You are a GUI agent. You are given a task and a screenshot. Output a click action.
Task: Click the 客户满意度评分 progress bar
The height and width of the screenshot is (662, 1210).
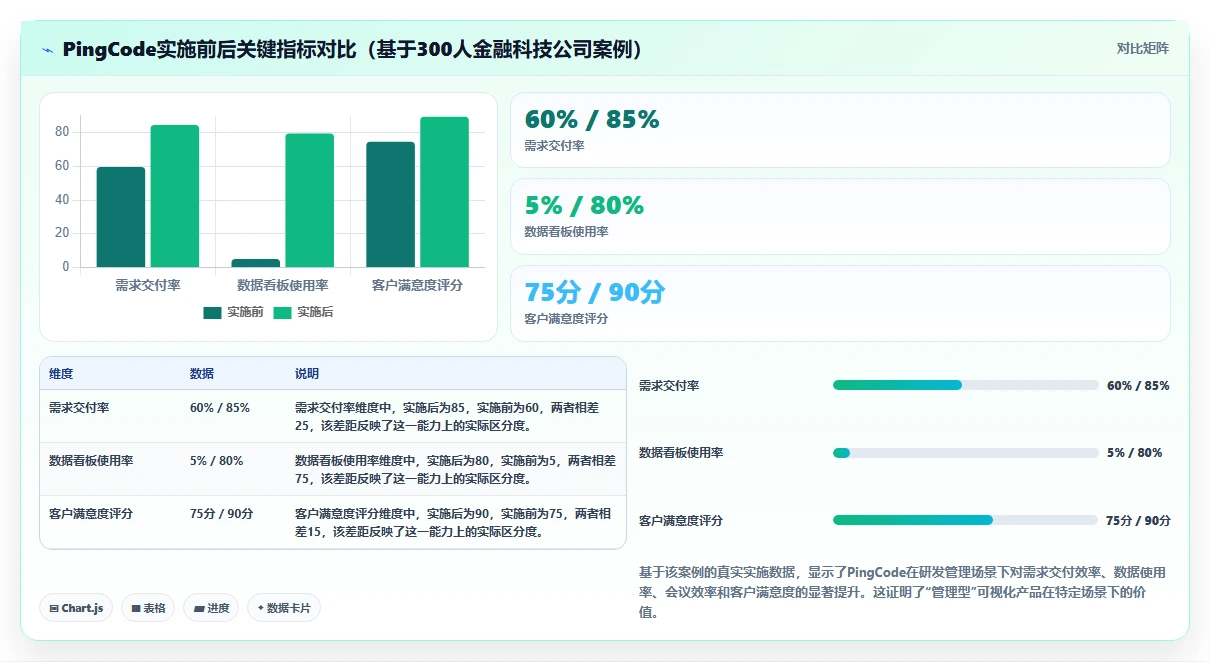965,520
